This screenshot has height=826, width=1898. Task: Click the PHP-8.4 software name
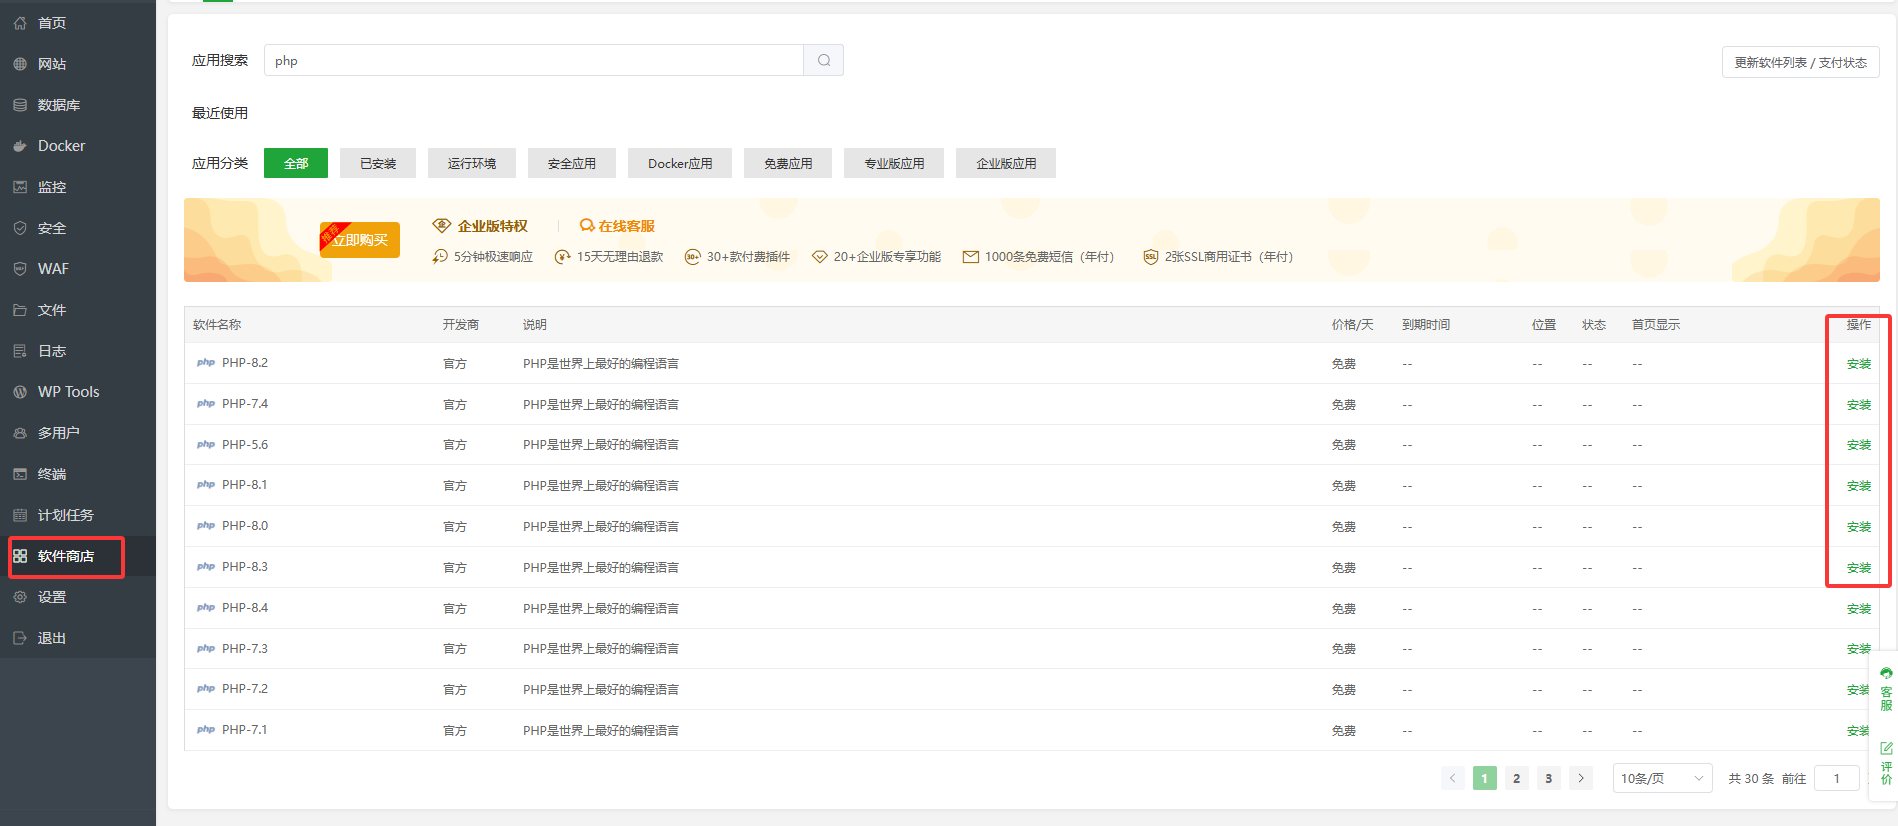[245, 608]
